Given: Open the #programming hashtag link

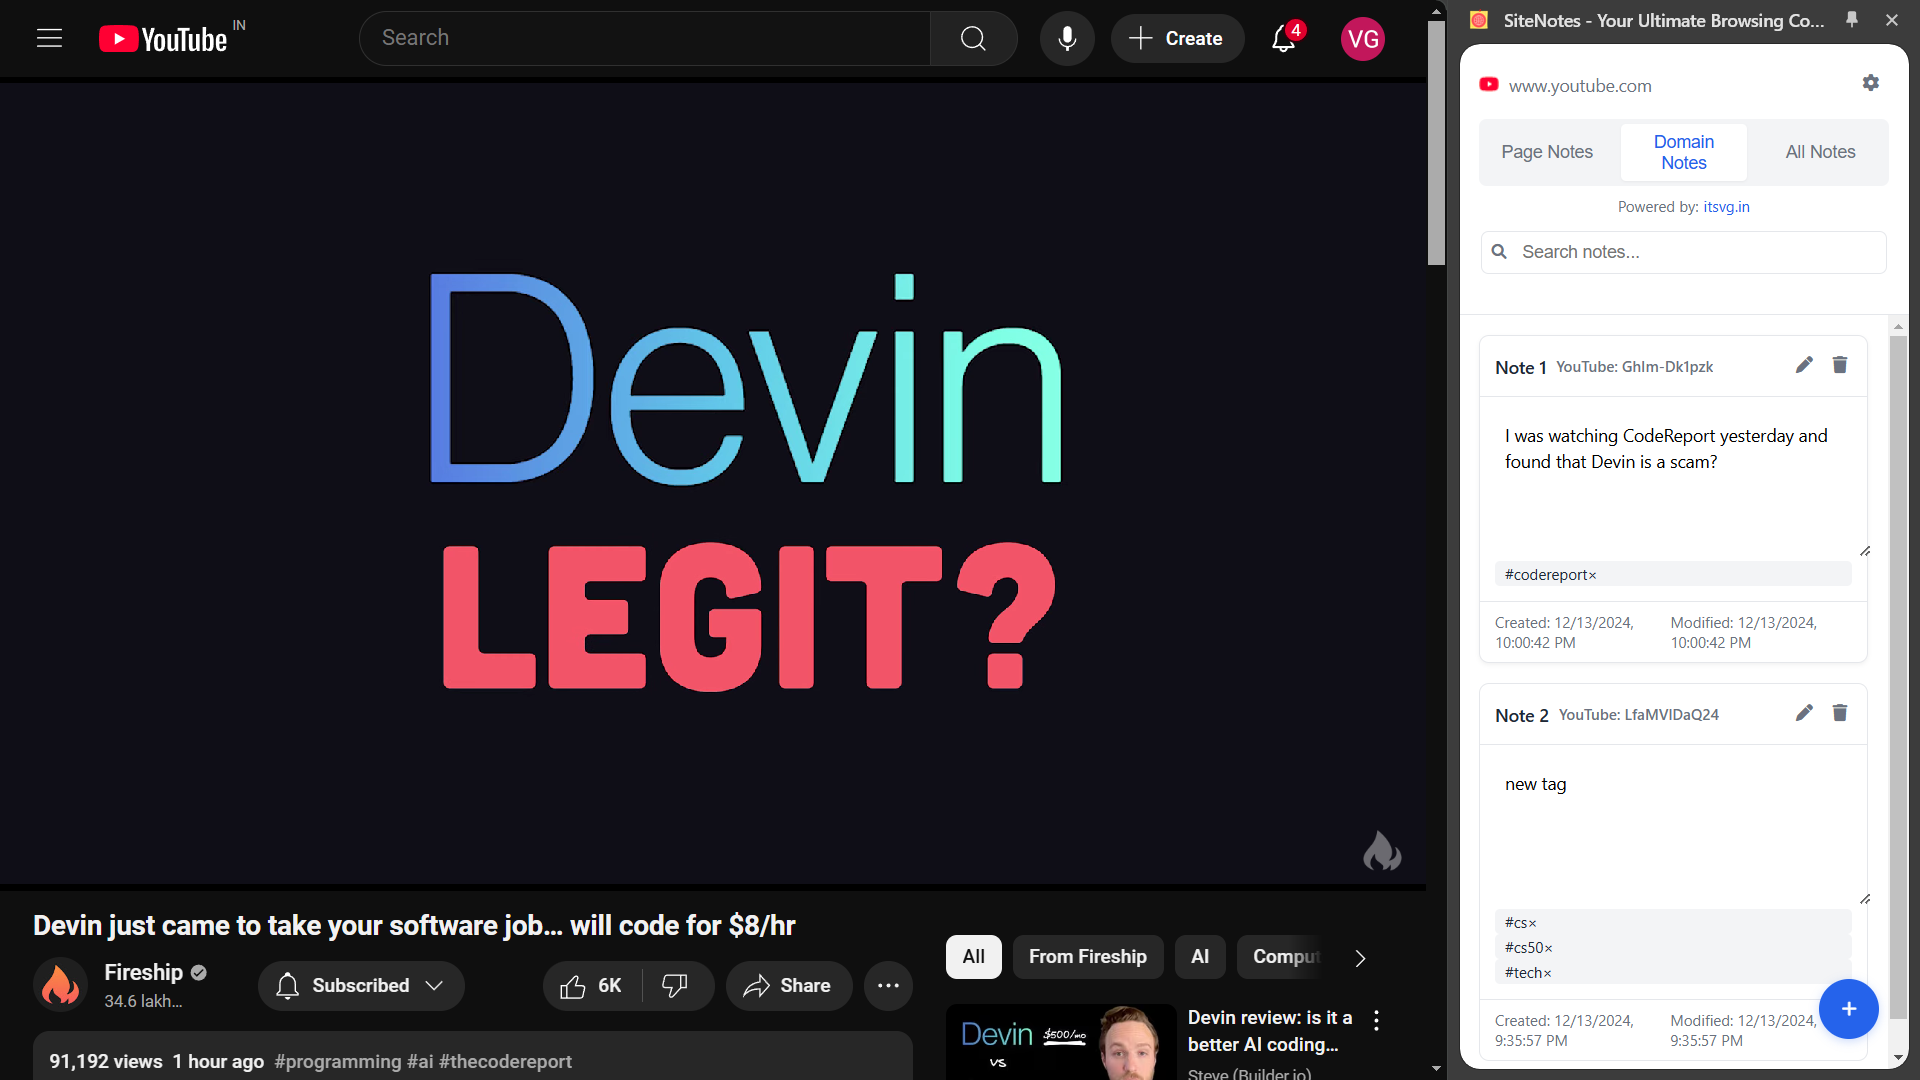Looking at the screenshot, I should pos(338,1061).
